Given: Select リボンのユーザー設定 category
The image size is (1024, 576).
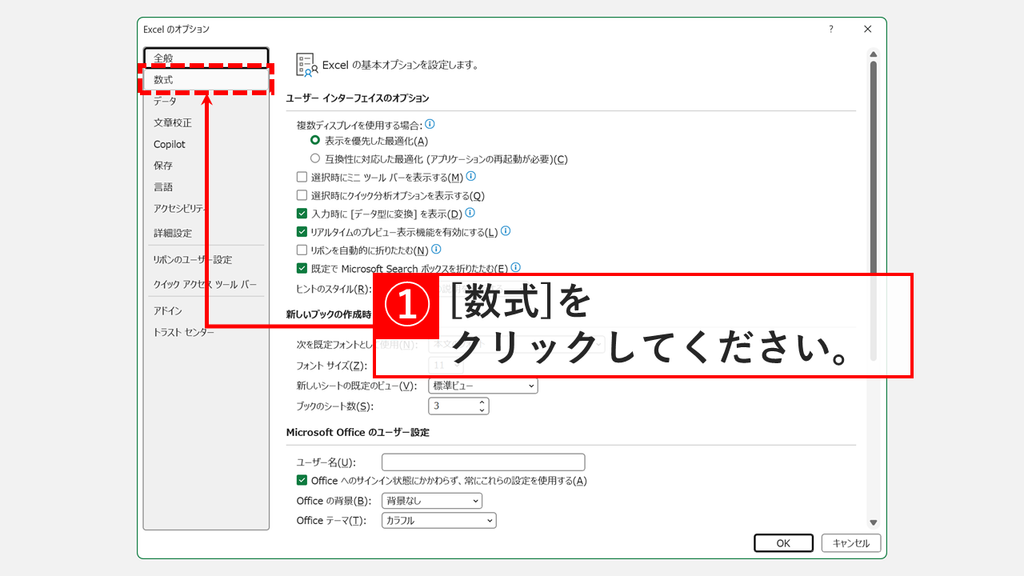Looking at the screenshot, I should (x=206, y=259).
